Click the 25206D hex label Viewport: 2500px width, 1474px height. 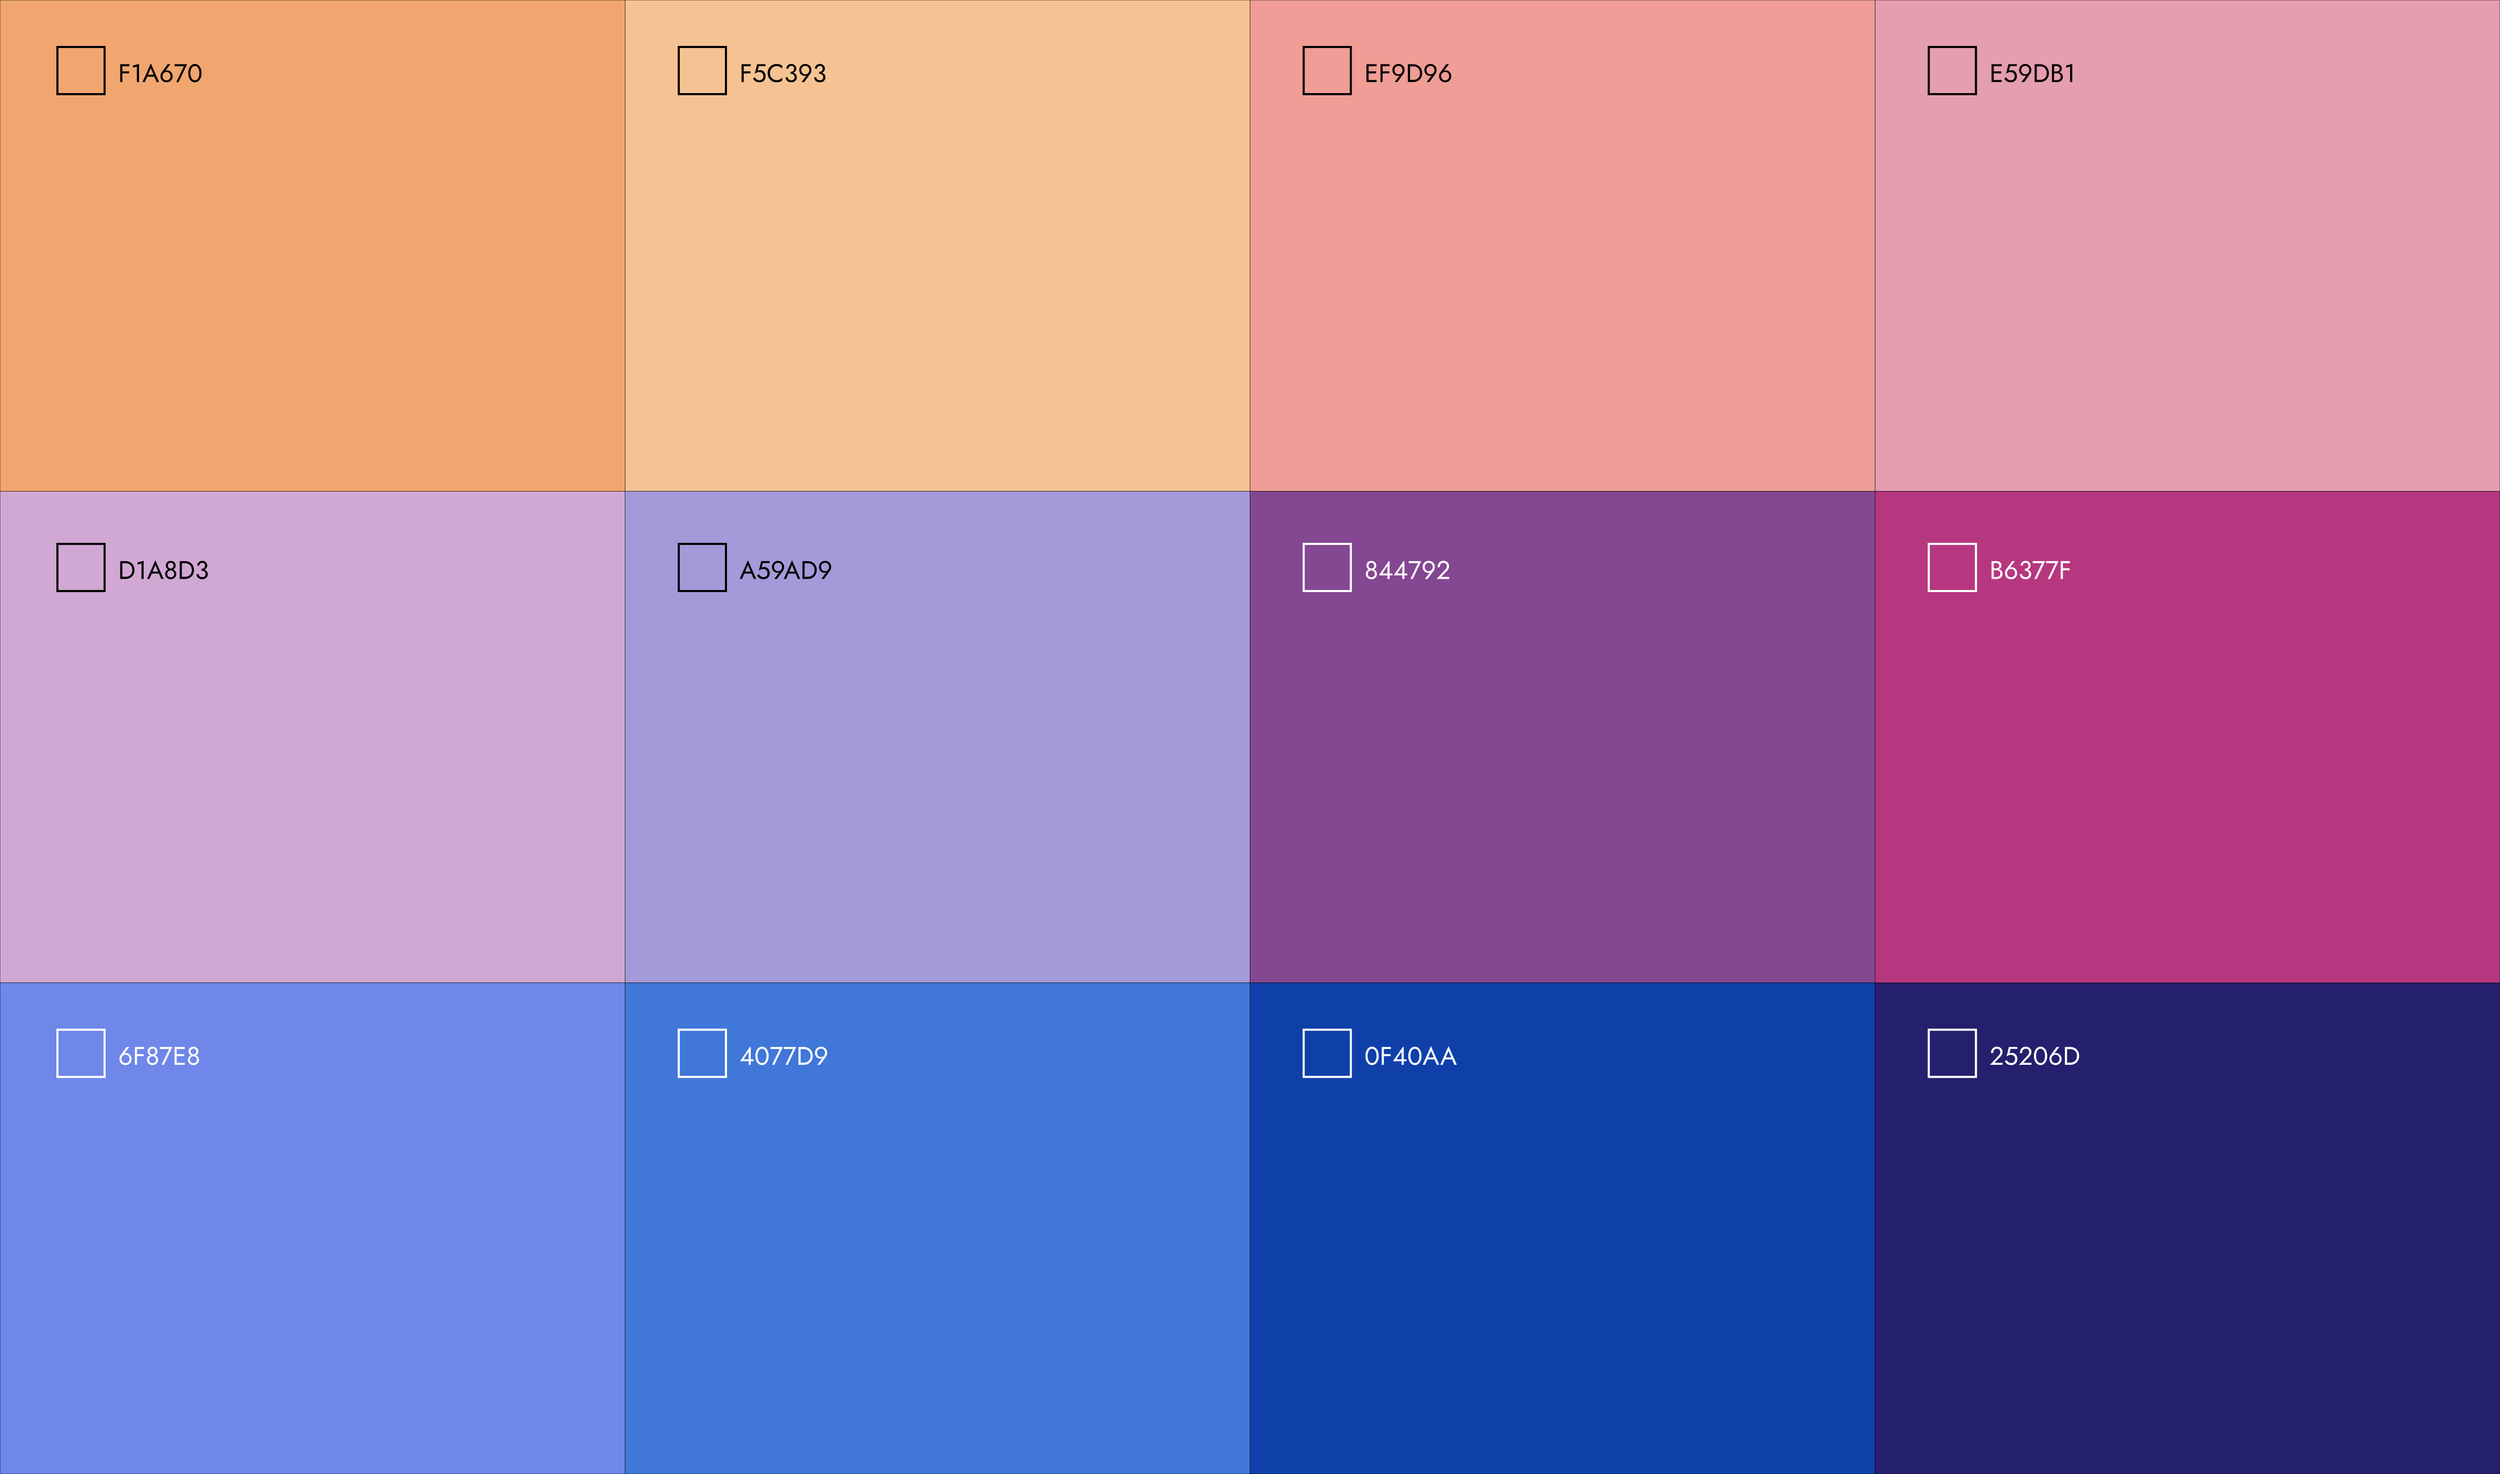(2034, 1057)
